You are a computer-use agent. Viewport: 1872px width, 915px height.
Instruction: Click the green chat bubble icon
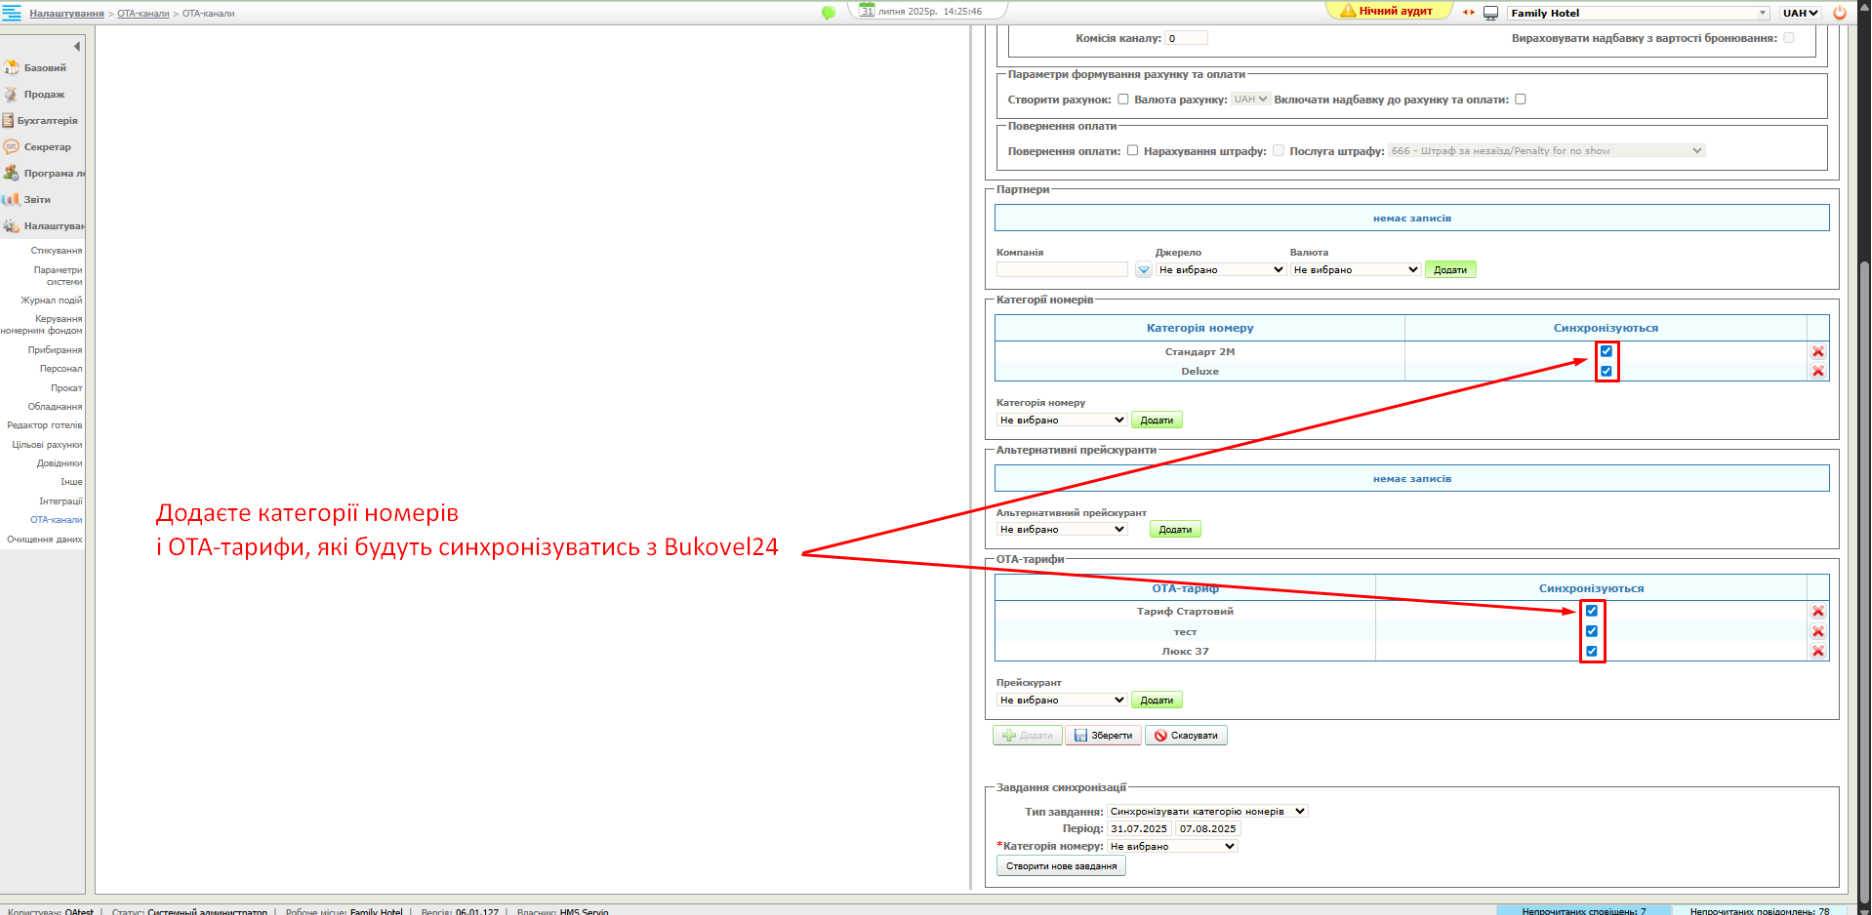828,13
